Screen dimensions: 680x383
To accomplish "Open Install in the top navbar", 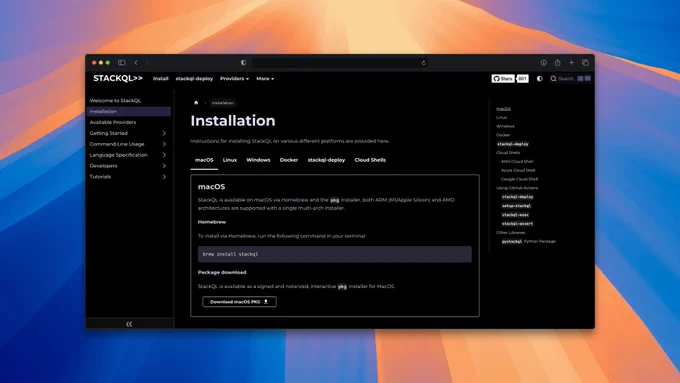I will point(160,79).
